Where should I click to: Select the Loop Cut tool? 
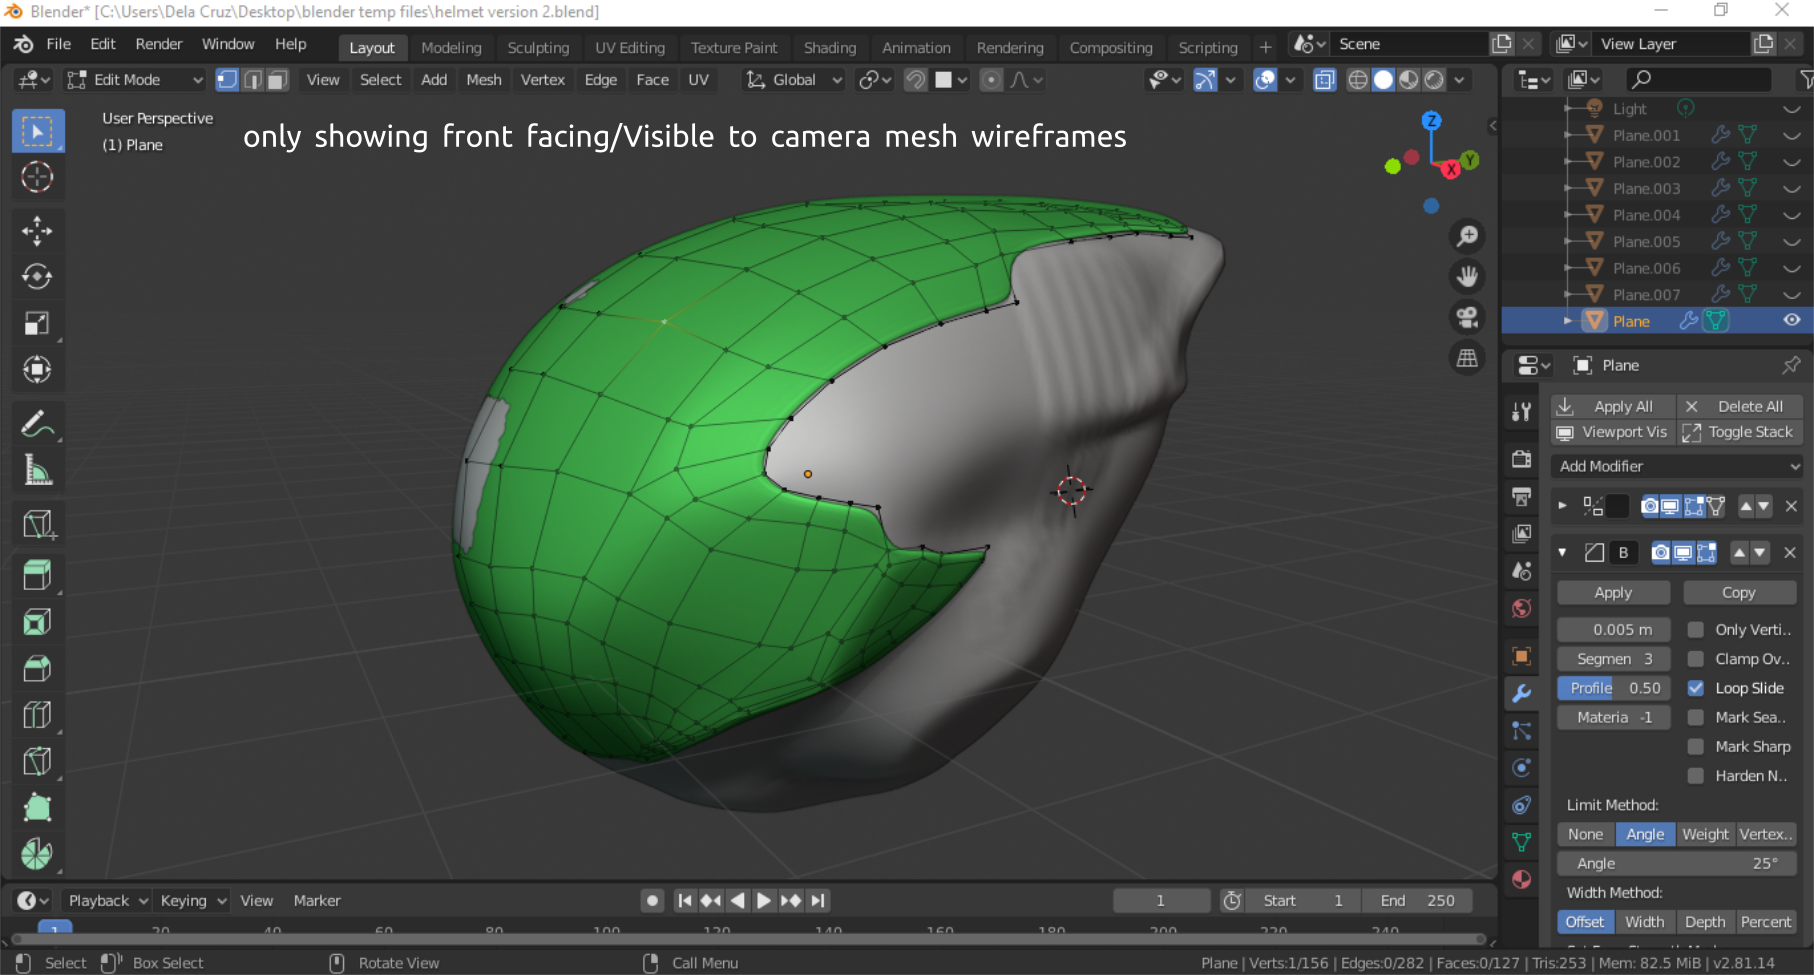[37, 714]
